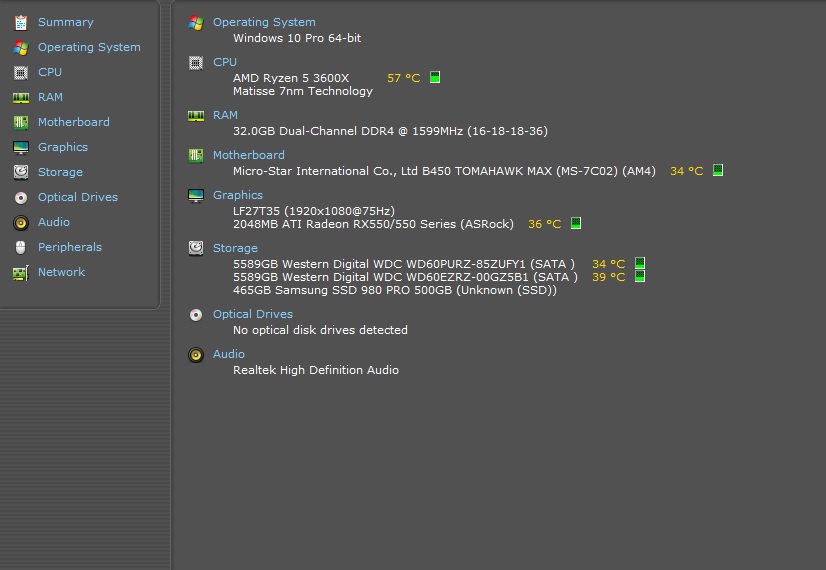Click No optical disk drives detected text
The width and height of the screenshot is (826, 570).
point(320,330)
